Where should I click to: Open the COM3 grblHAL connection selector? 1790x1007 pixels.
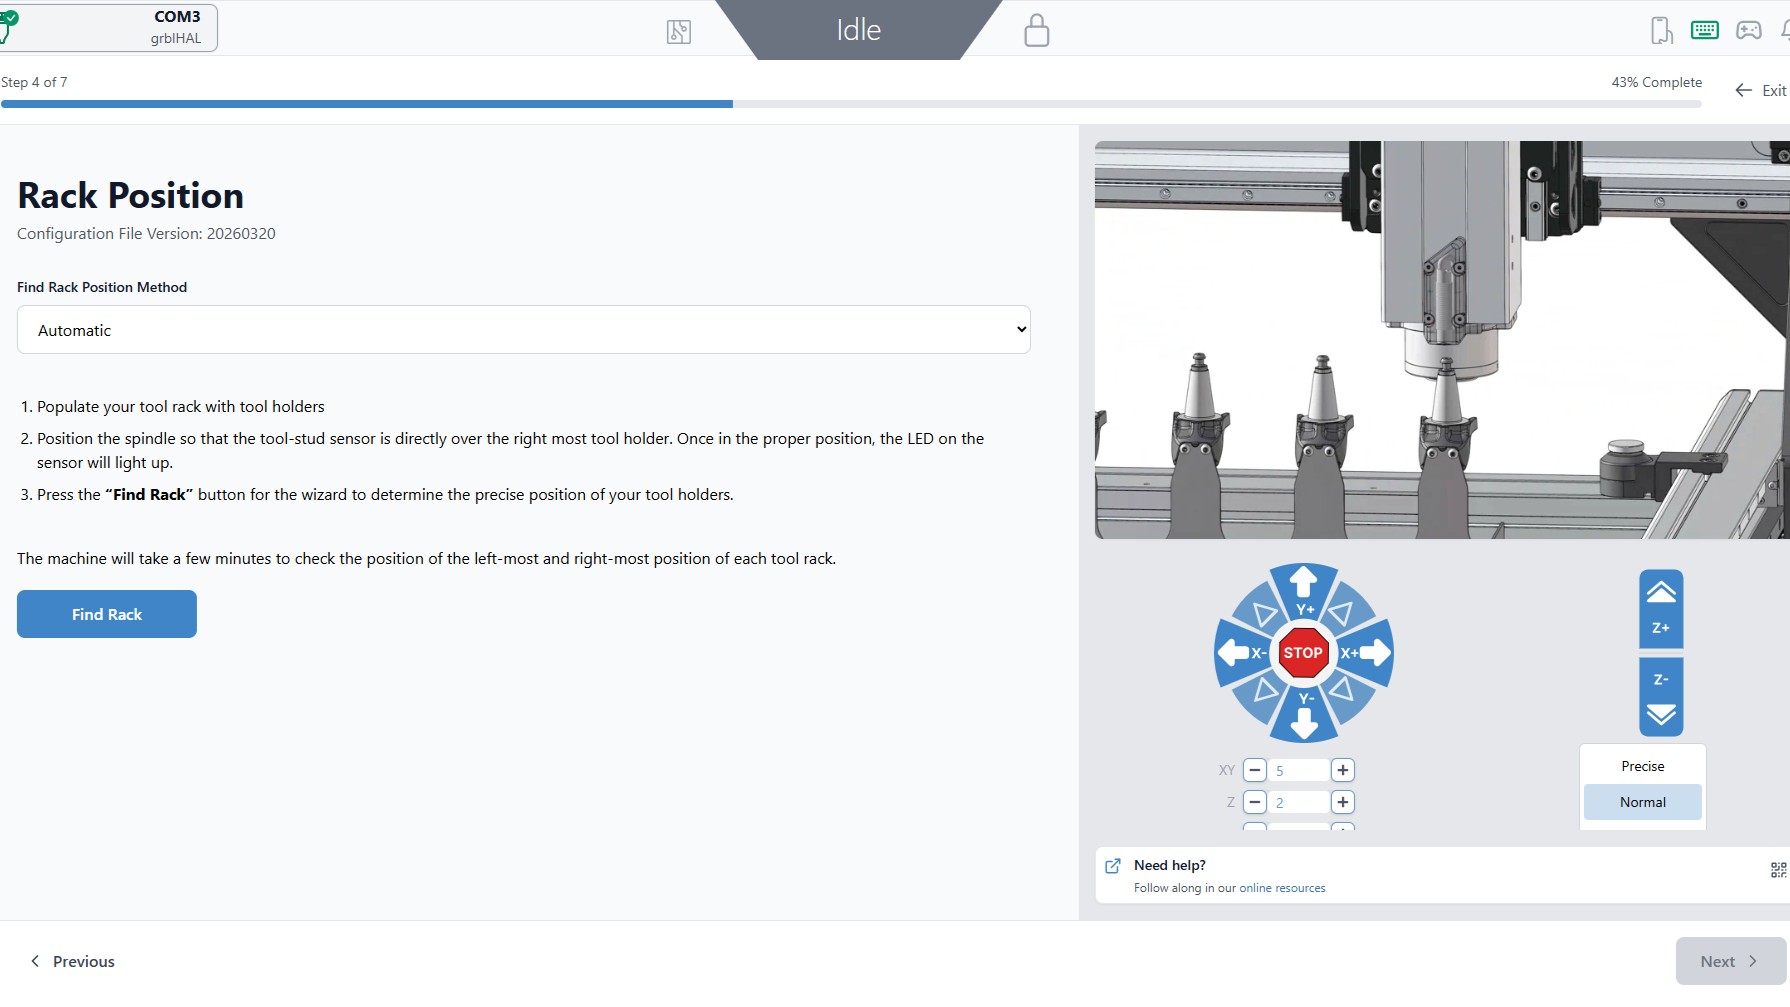tap(110, 27)
